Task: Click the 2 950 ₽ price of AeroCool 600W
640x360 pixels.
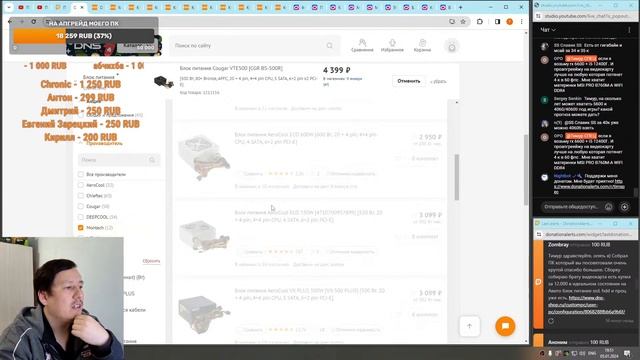Action: click(430, 137)
